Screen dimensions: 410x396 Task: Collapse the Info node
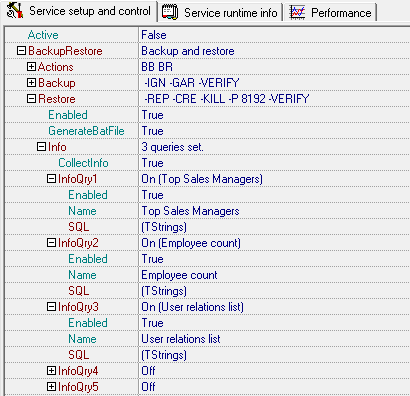point(41,147)
